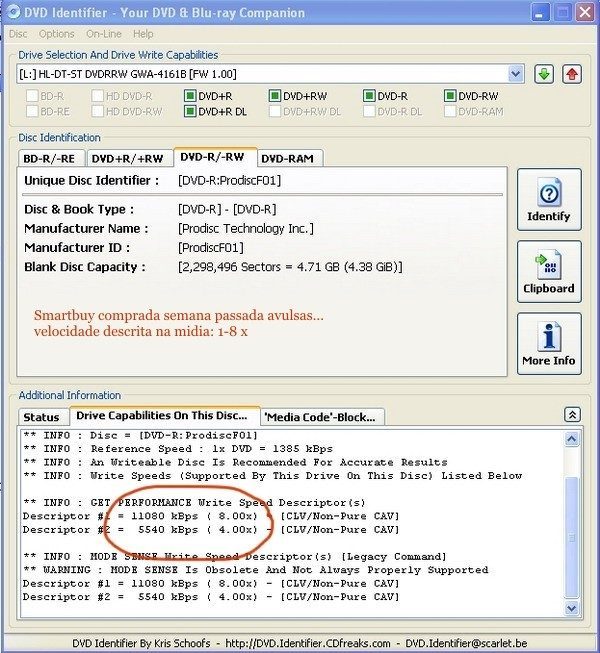Switch to the DVD-RAM disc tab
This screenshot has width=600, height=653.
point(290,159)
